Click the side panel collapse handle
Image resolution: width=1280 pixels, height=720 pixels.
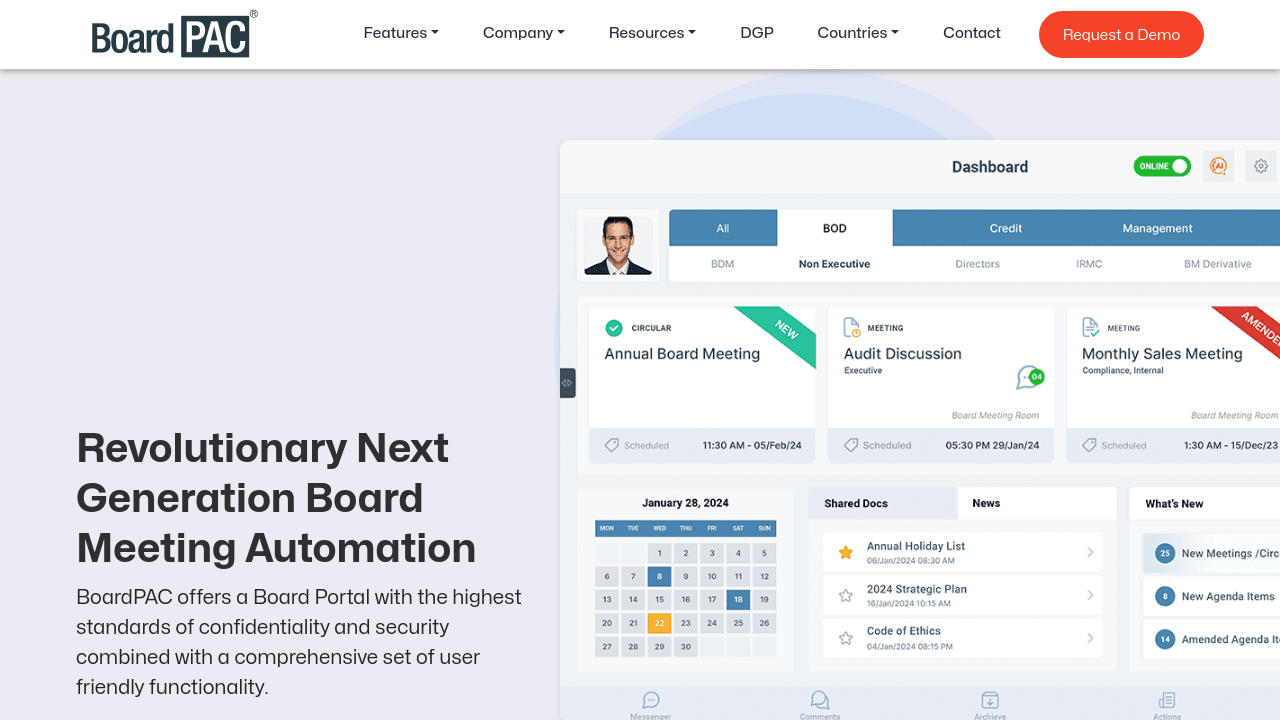567,383
